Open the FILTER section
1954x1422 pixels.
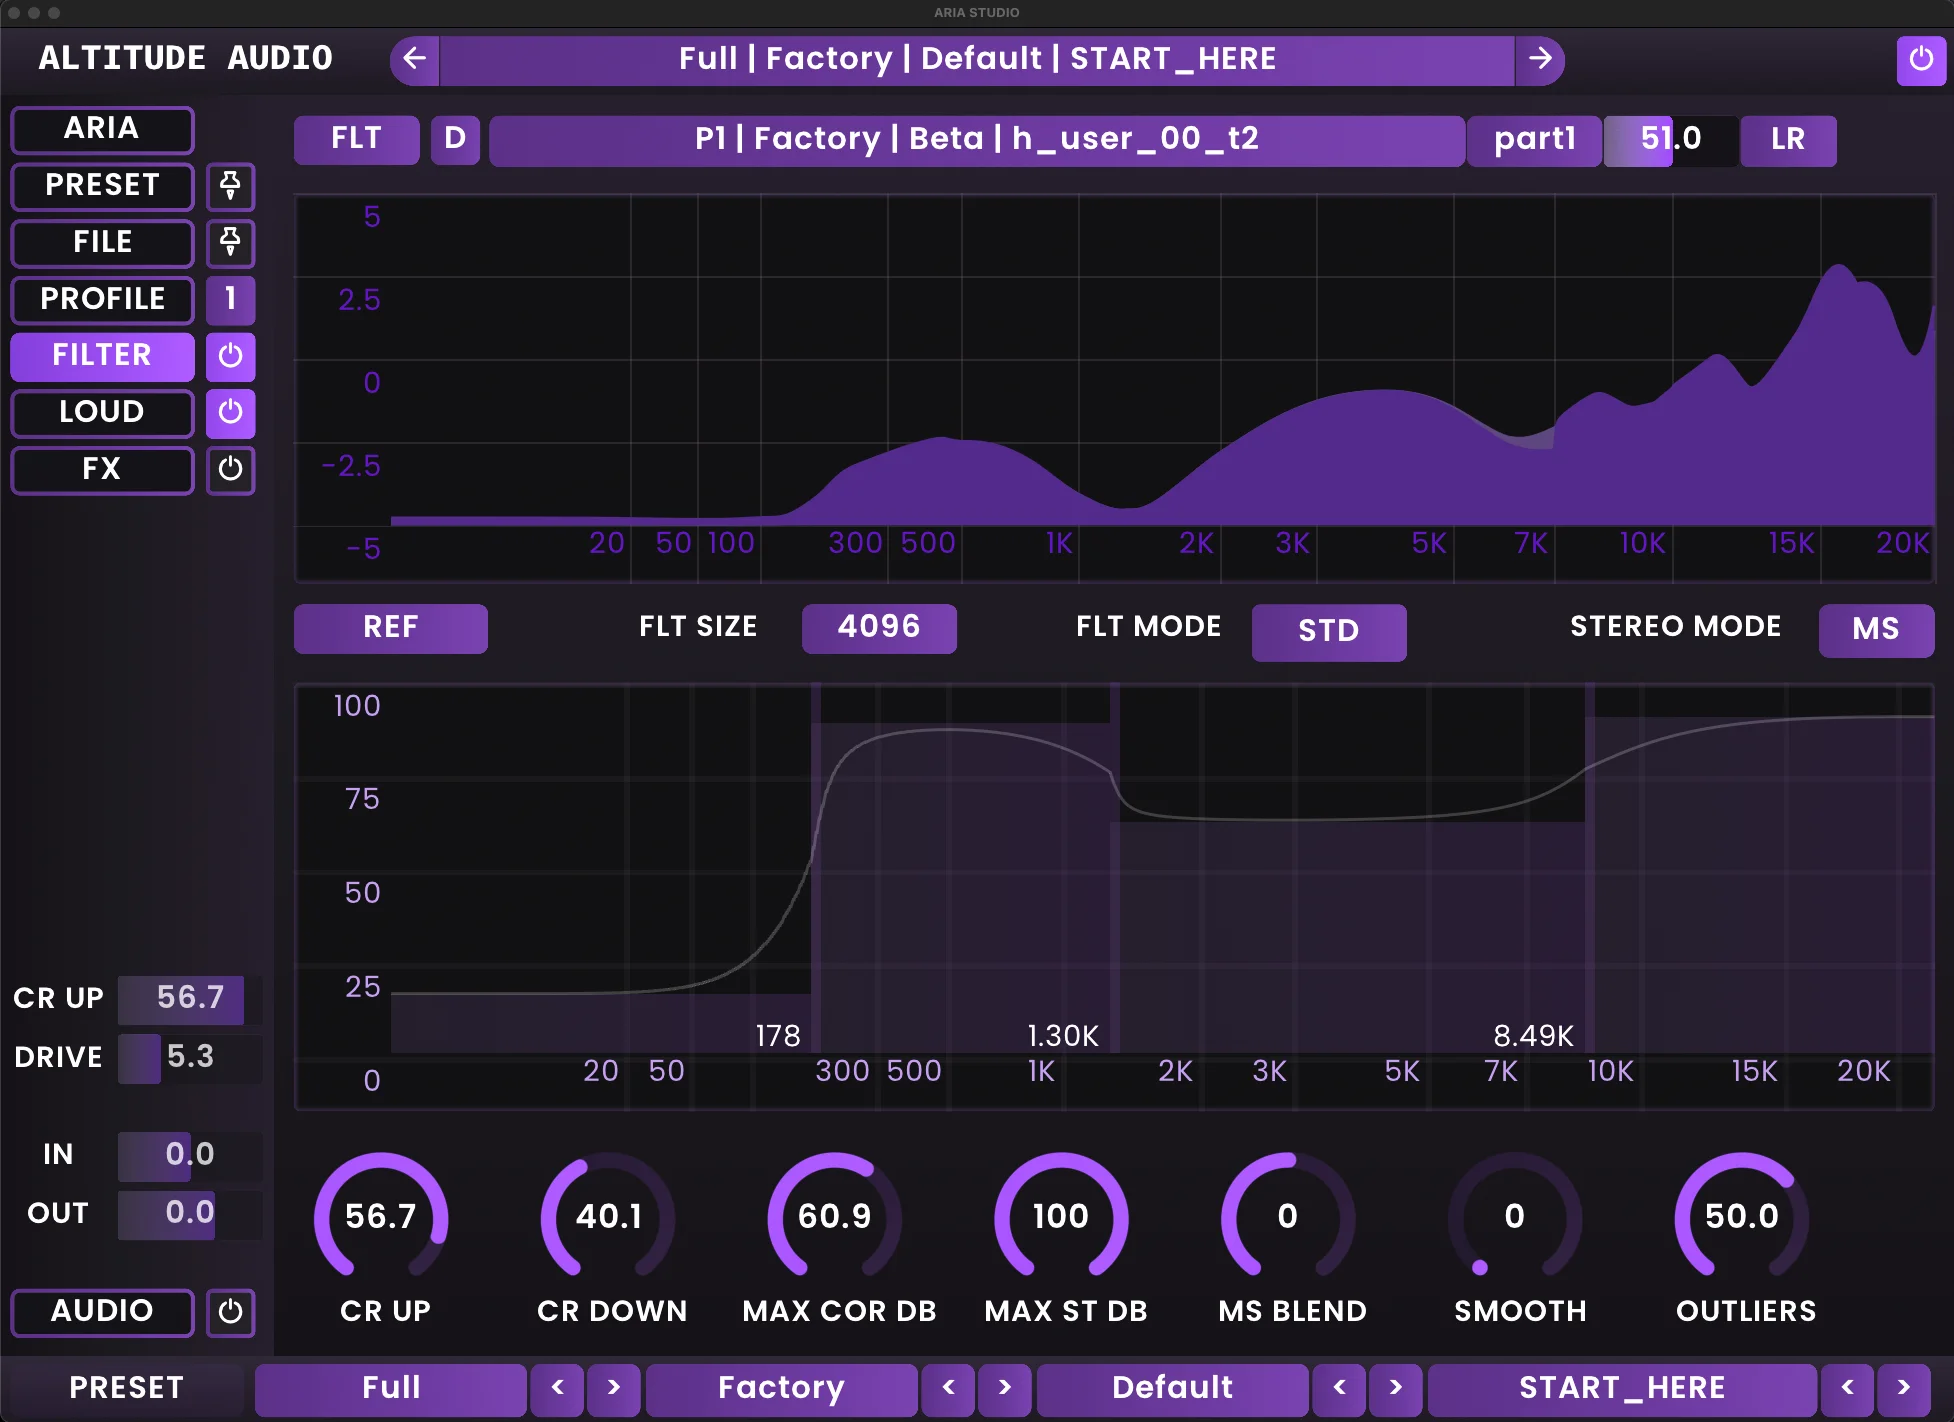coord(101,356)
